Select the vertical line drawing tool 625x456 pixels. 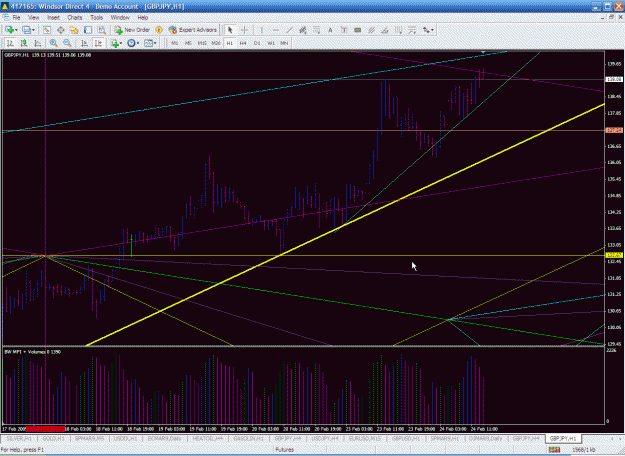point(262,30)
